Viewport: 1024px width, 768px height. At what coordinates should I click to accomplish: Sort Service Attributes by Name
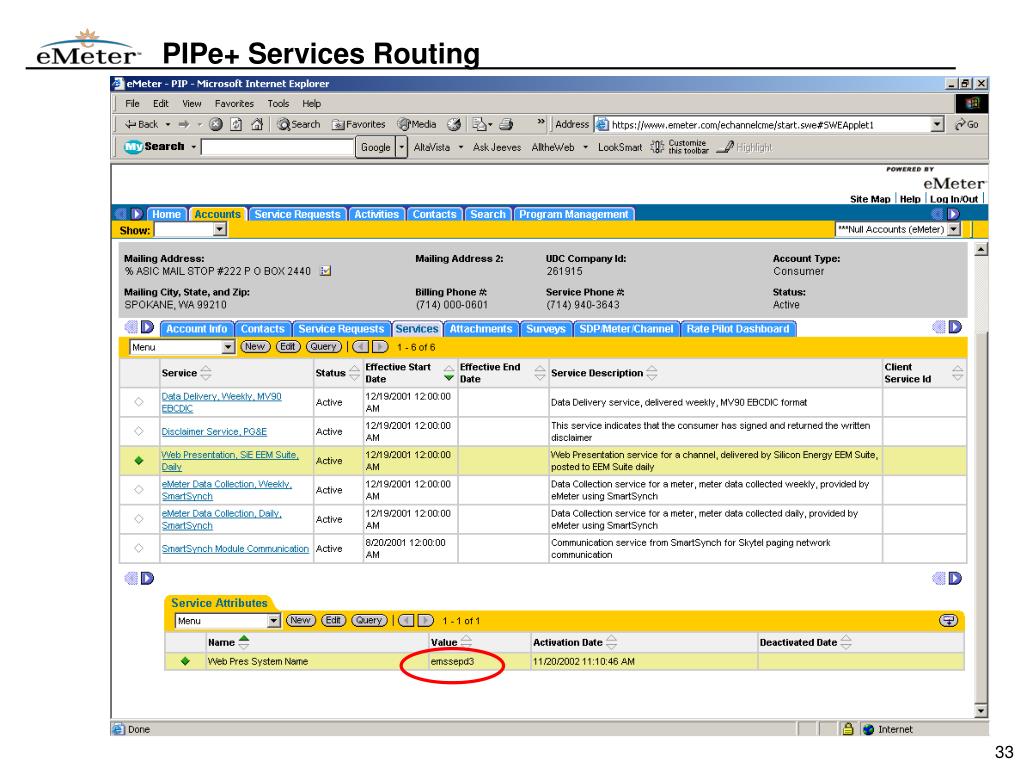244,642
